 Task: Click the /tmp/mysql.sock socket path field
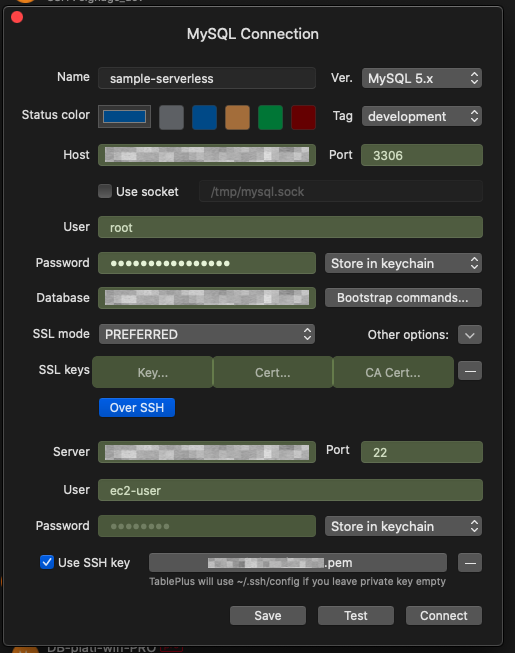coord(341,192)
